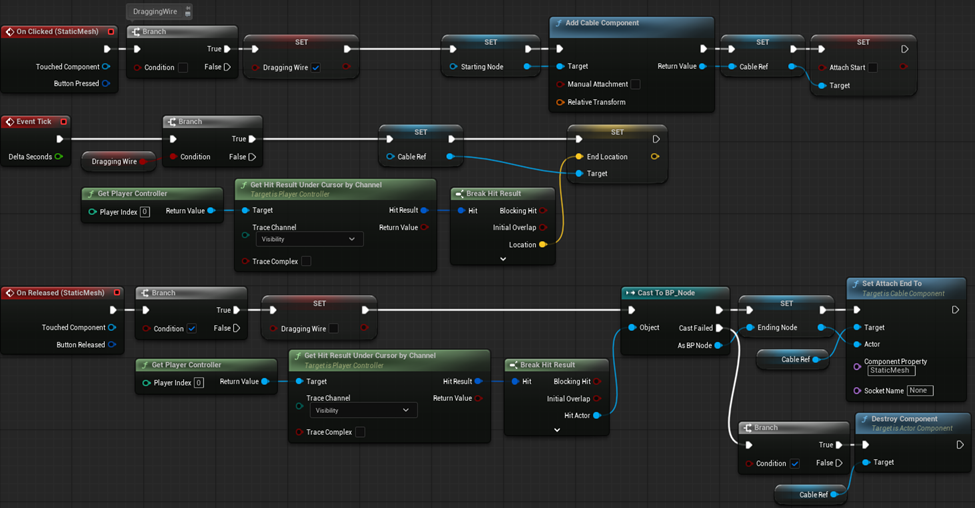The image size is (975, 508).
Task: Select Cable Ref getter wired to Destroy Component
Action: click(810, 495)
